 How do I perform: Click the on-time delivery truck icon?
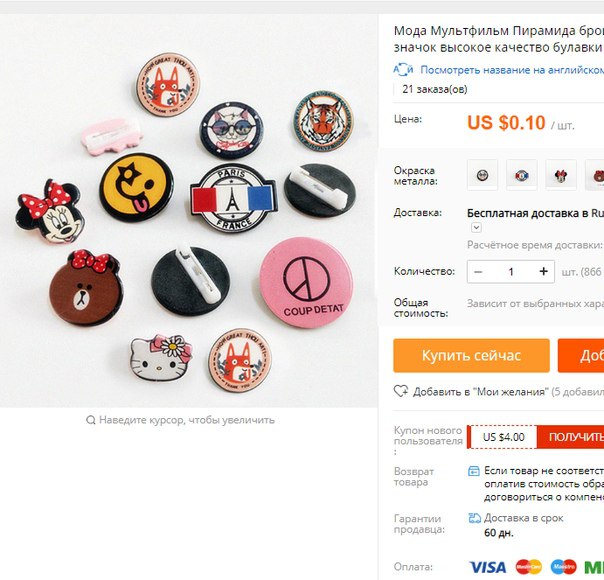pos(474,518)
